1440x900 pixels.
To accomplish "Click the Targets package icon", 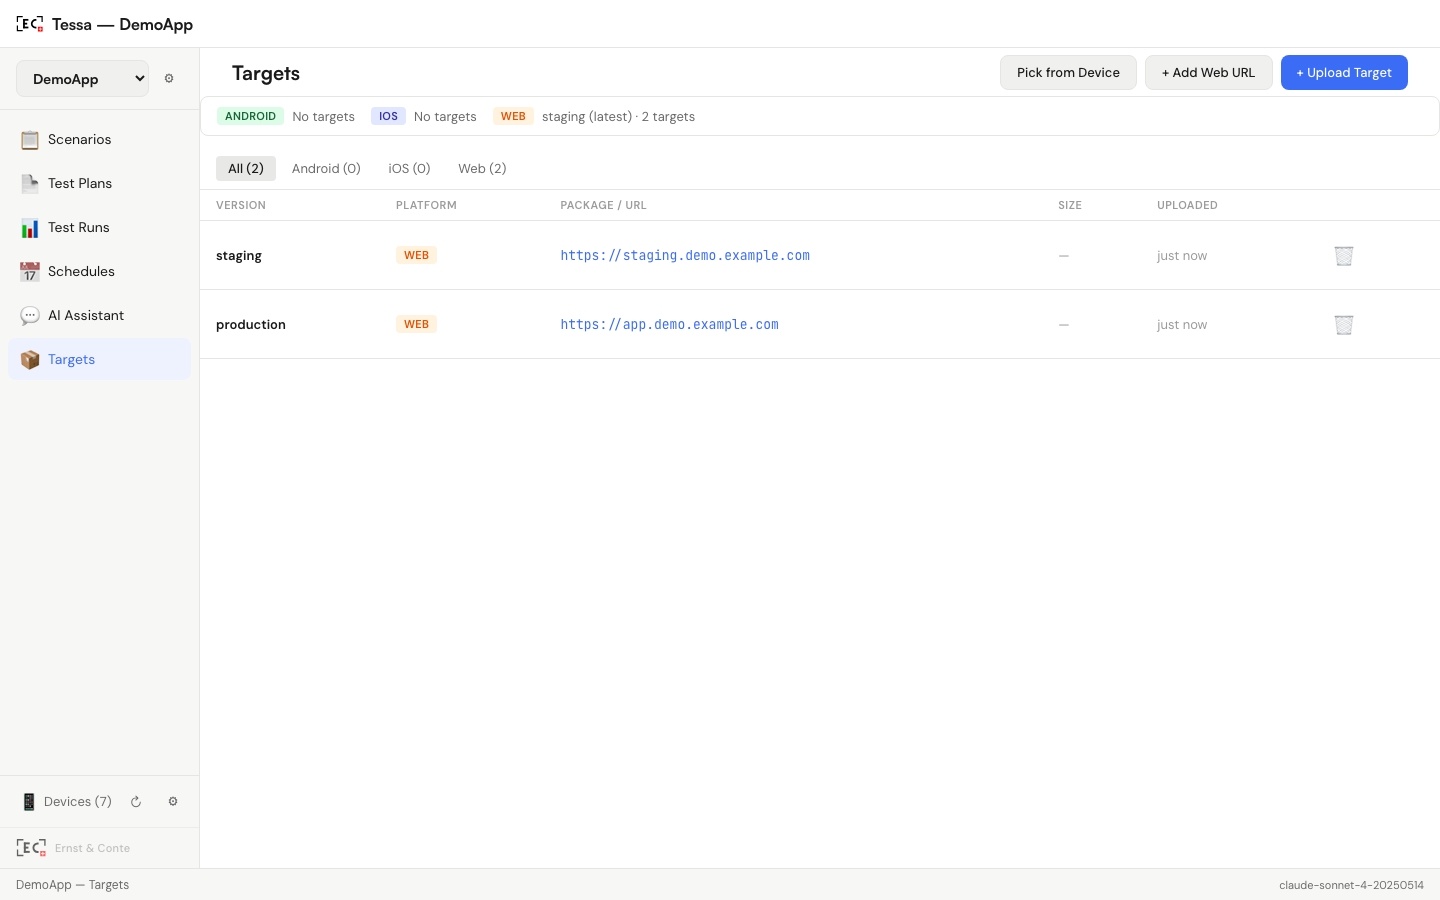I will click(30, 360).
